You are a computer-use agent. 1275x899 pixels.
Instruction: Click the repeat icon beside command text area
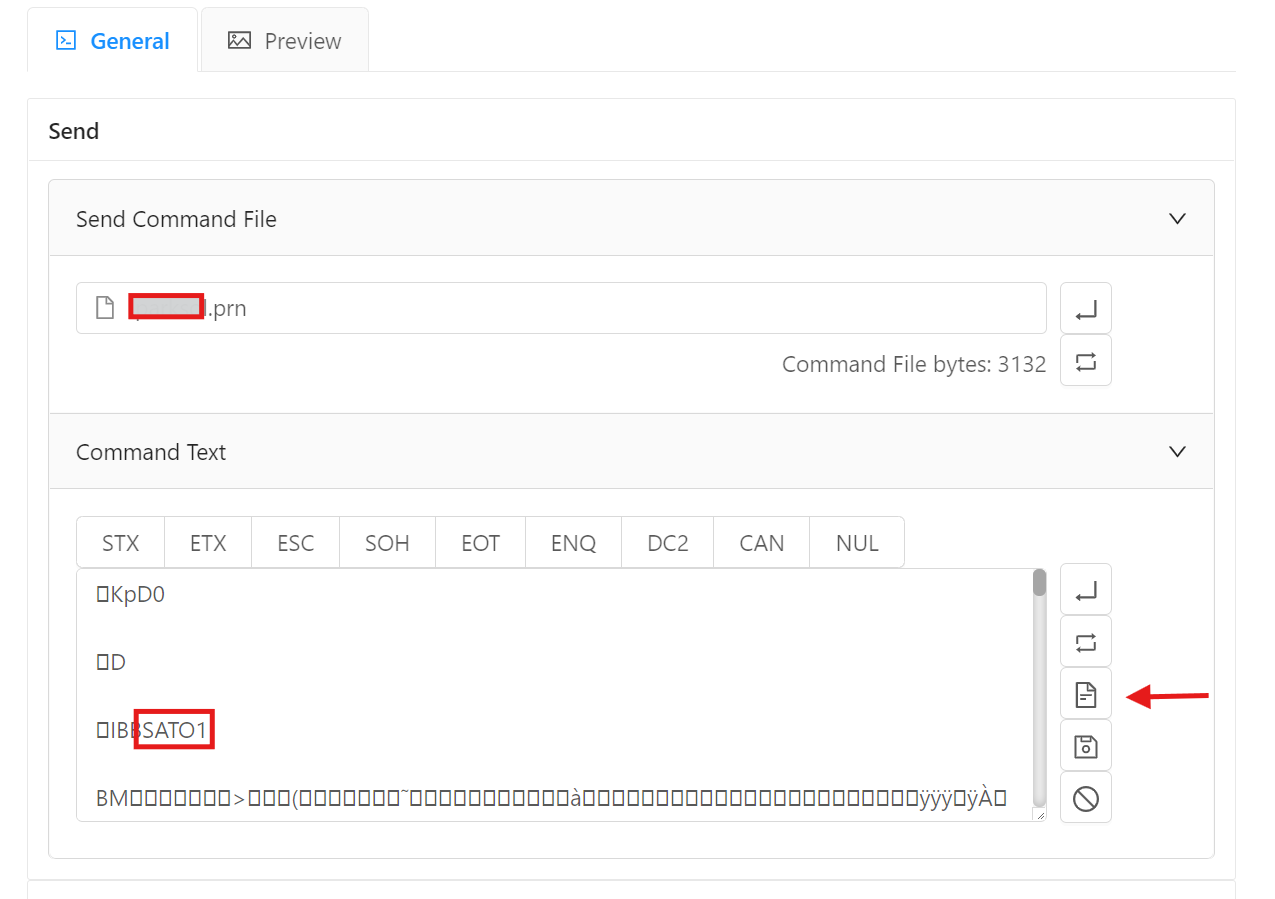pyautogui.click(x=1085, y=642)
